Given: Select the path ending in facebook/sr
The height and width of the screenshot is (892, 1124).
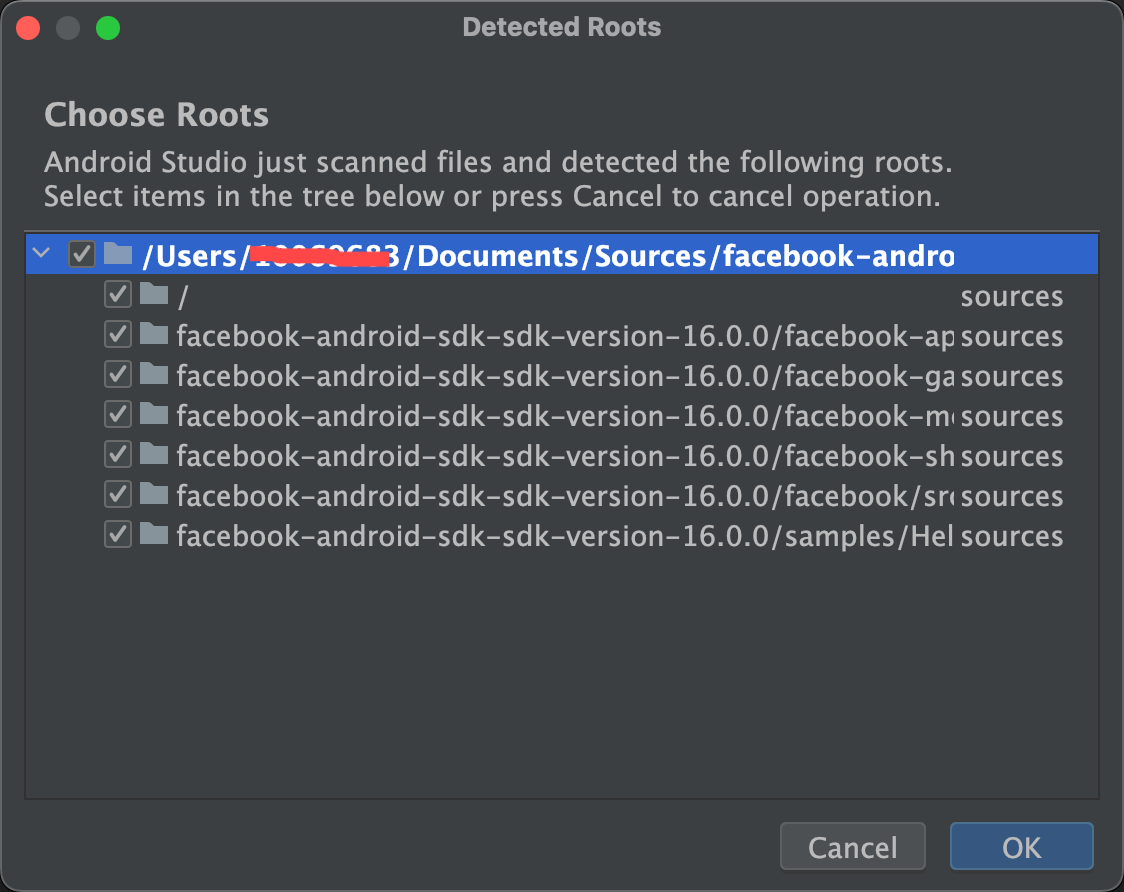Looking at the screenshot, I should [566, 497].
